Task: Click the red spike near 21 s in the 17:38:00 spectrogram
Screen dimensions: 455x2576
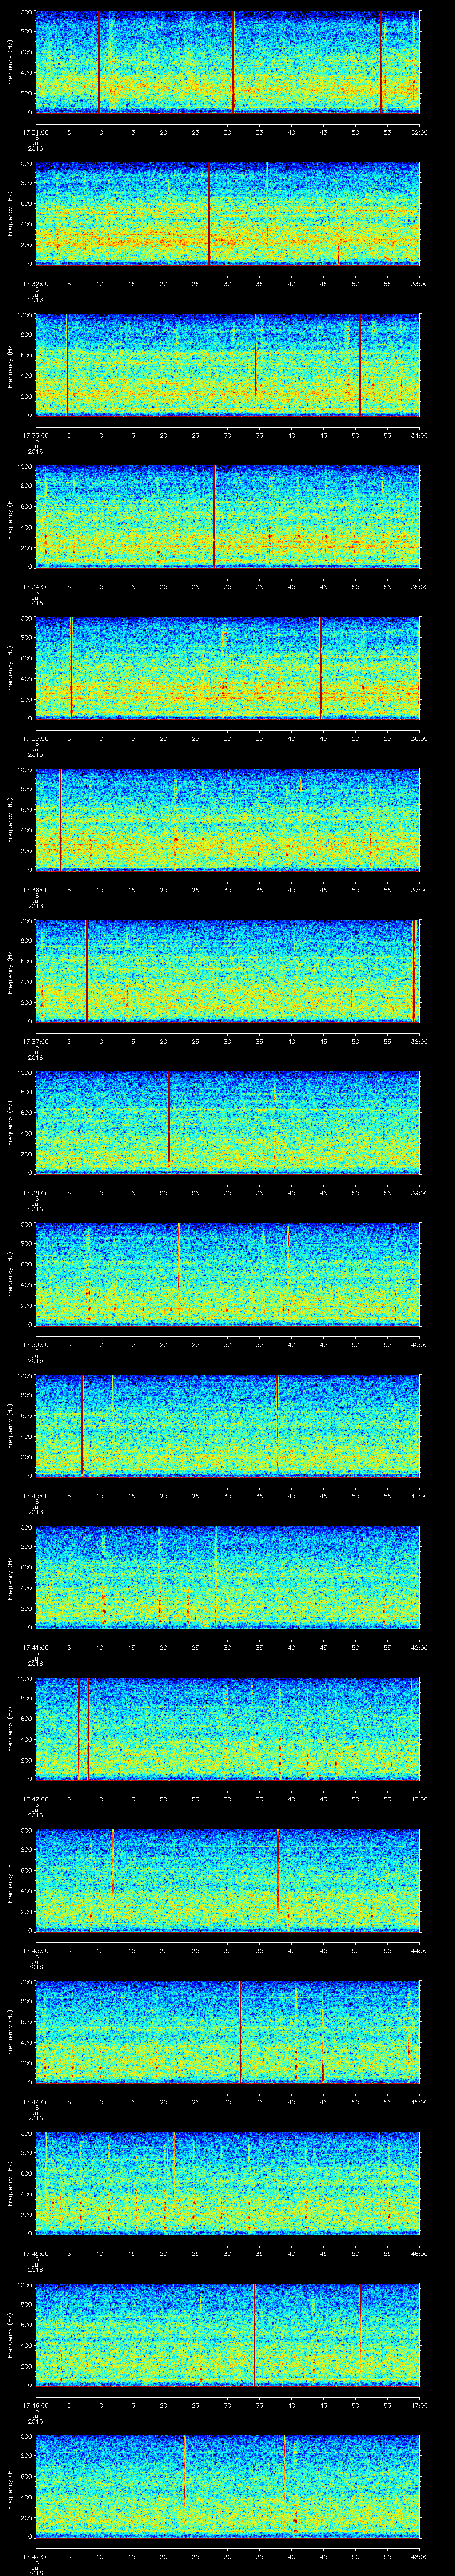Action: 169,1118
